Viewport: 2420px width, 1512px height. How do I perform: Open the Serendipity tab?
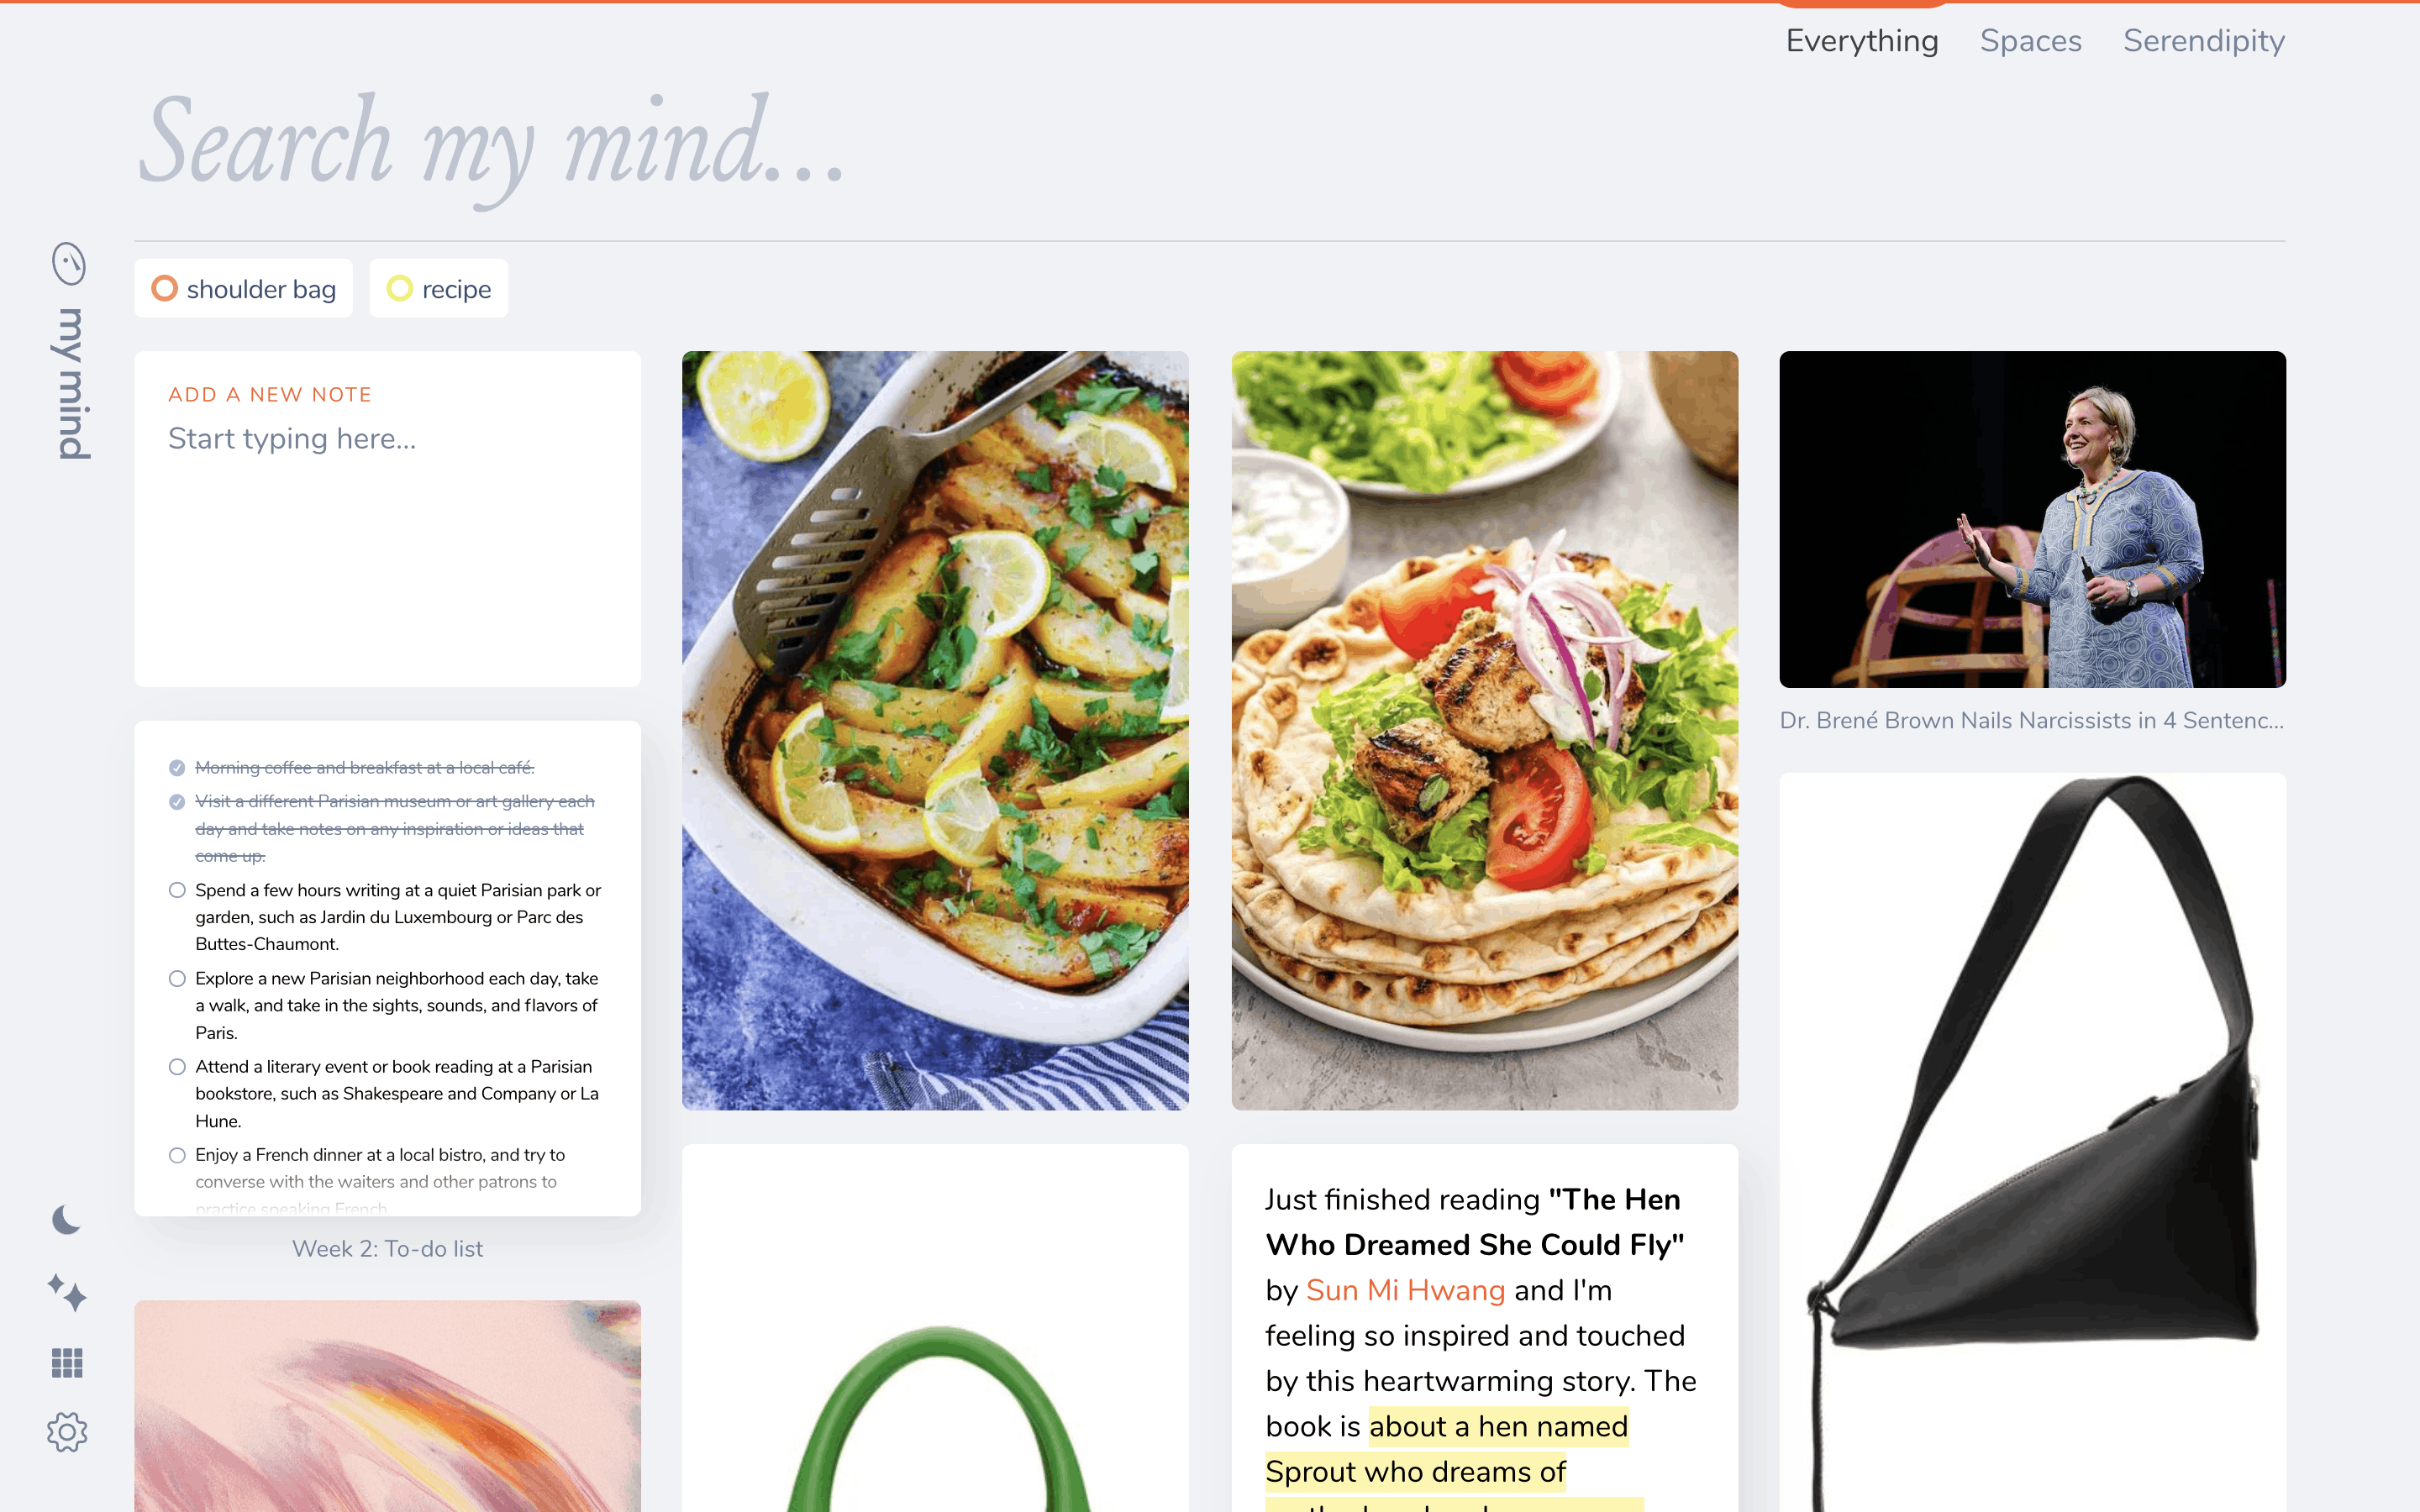coord(2204,41)
